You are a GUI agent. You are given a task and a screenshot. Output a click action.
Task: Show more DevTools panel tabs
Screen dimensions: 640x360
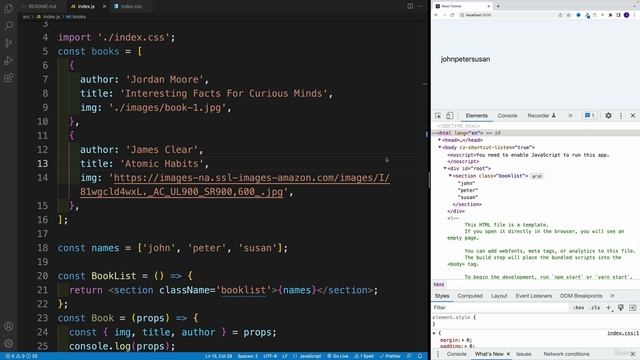570,116
